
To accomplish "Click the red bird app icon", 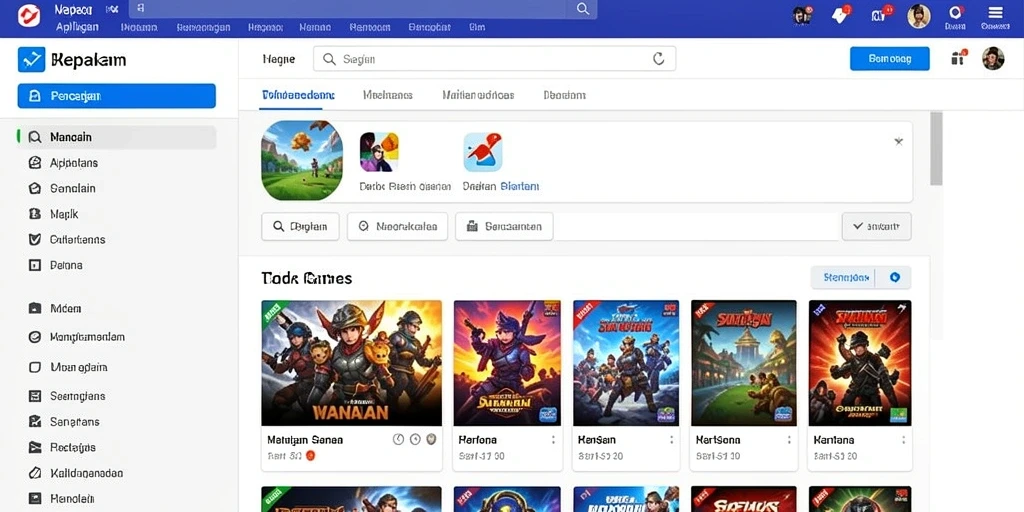I will point(483,152).
